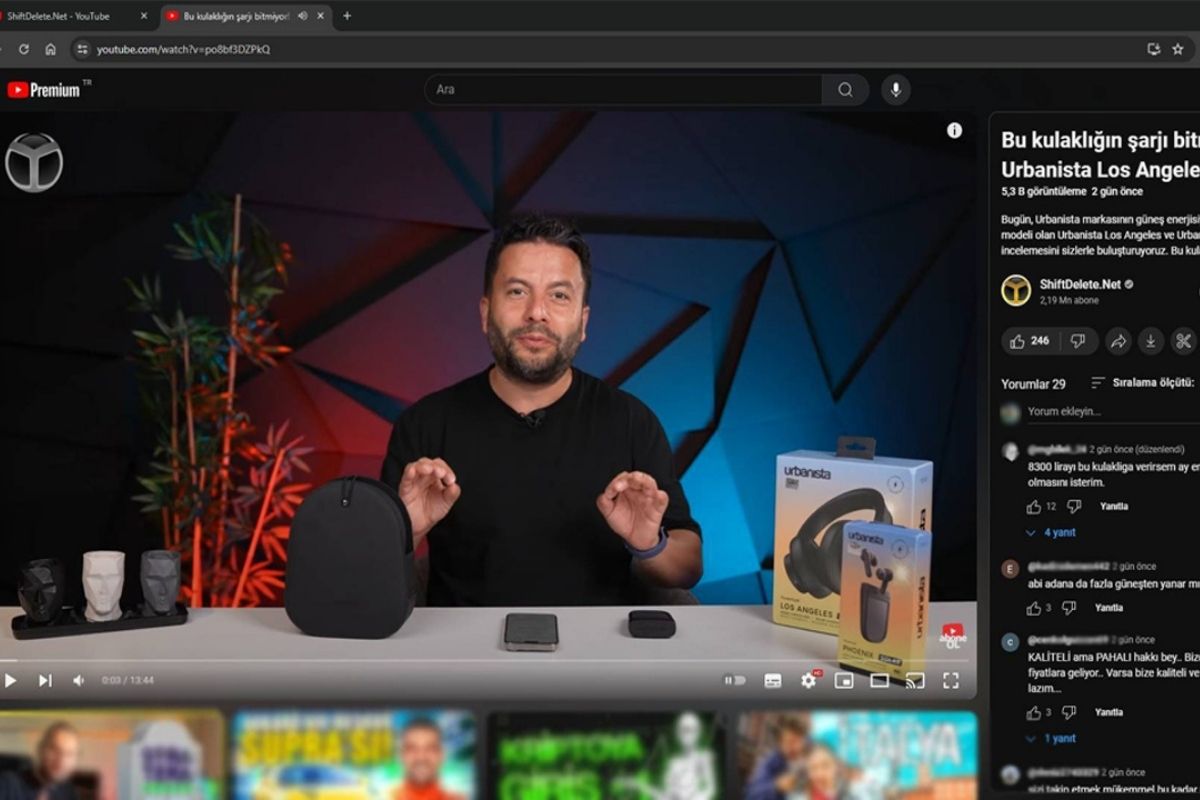This screenshot has height=800, width=1200.
Task: Click the Yorum ekleyin comment field
Action: tap(1113, 411)
